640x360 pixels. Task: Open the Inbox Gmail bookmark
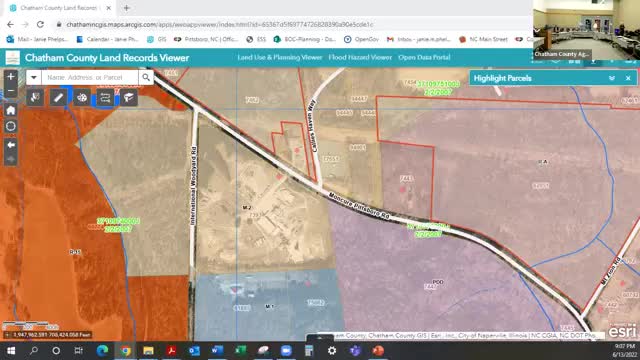pyautogui.click(x=419, y=39)
